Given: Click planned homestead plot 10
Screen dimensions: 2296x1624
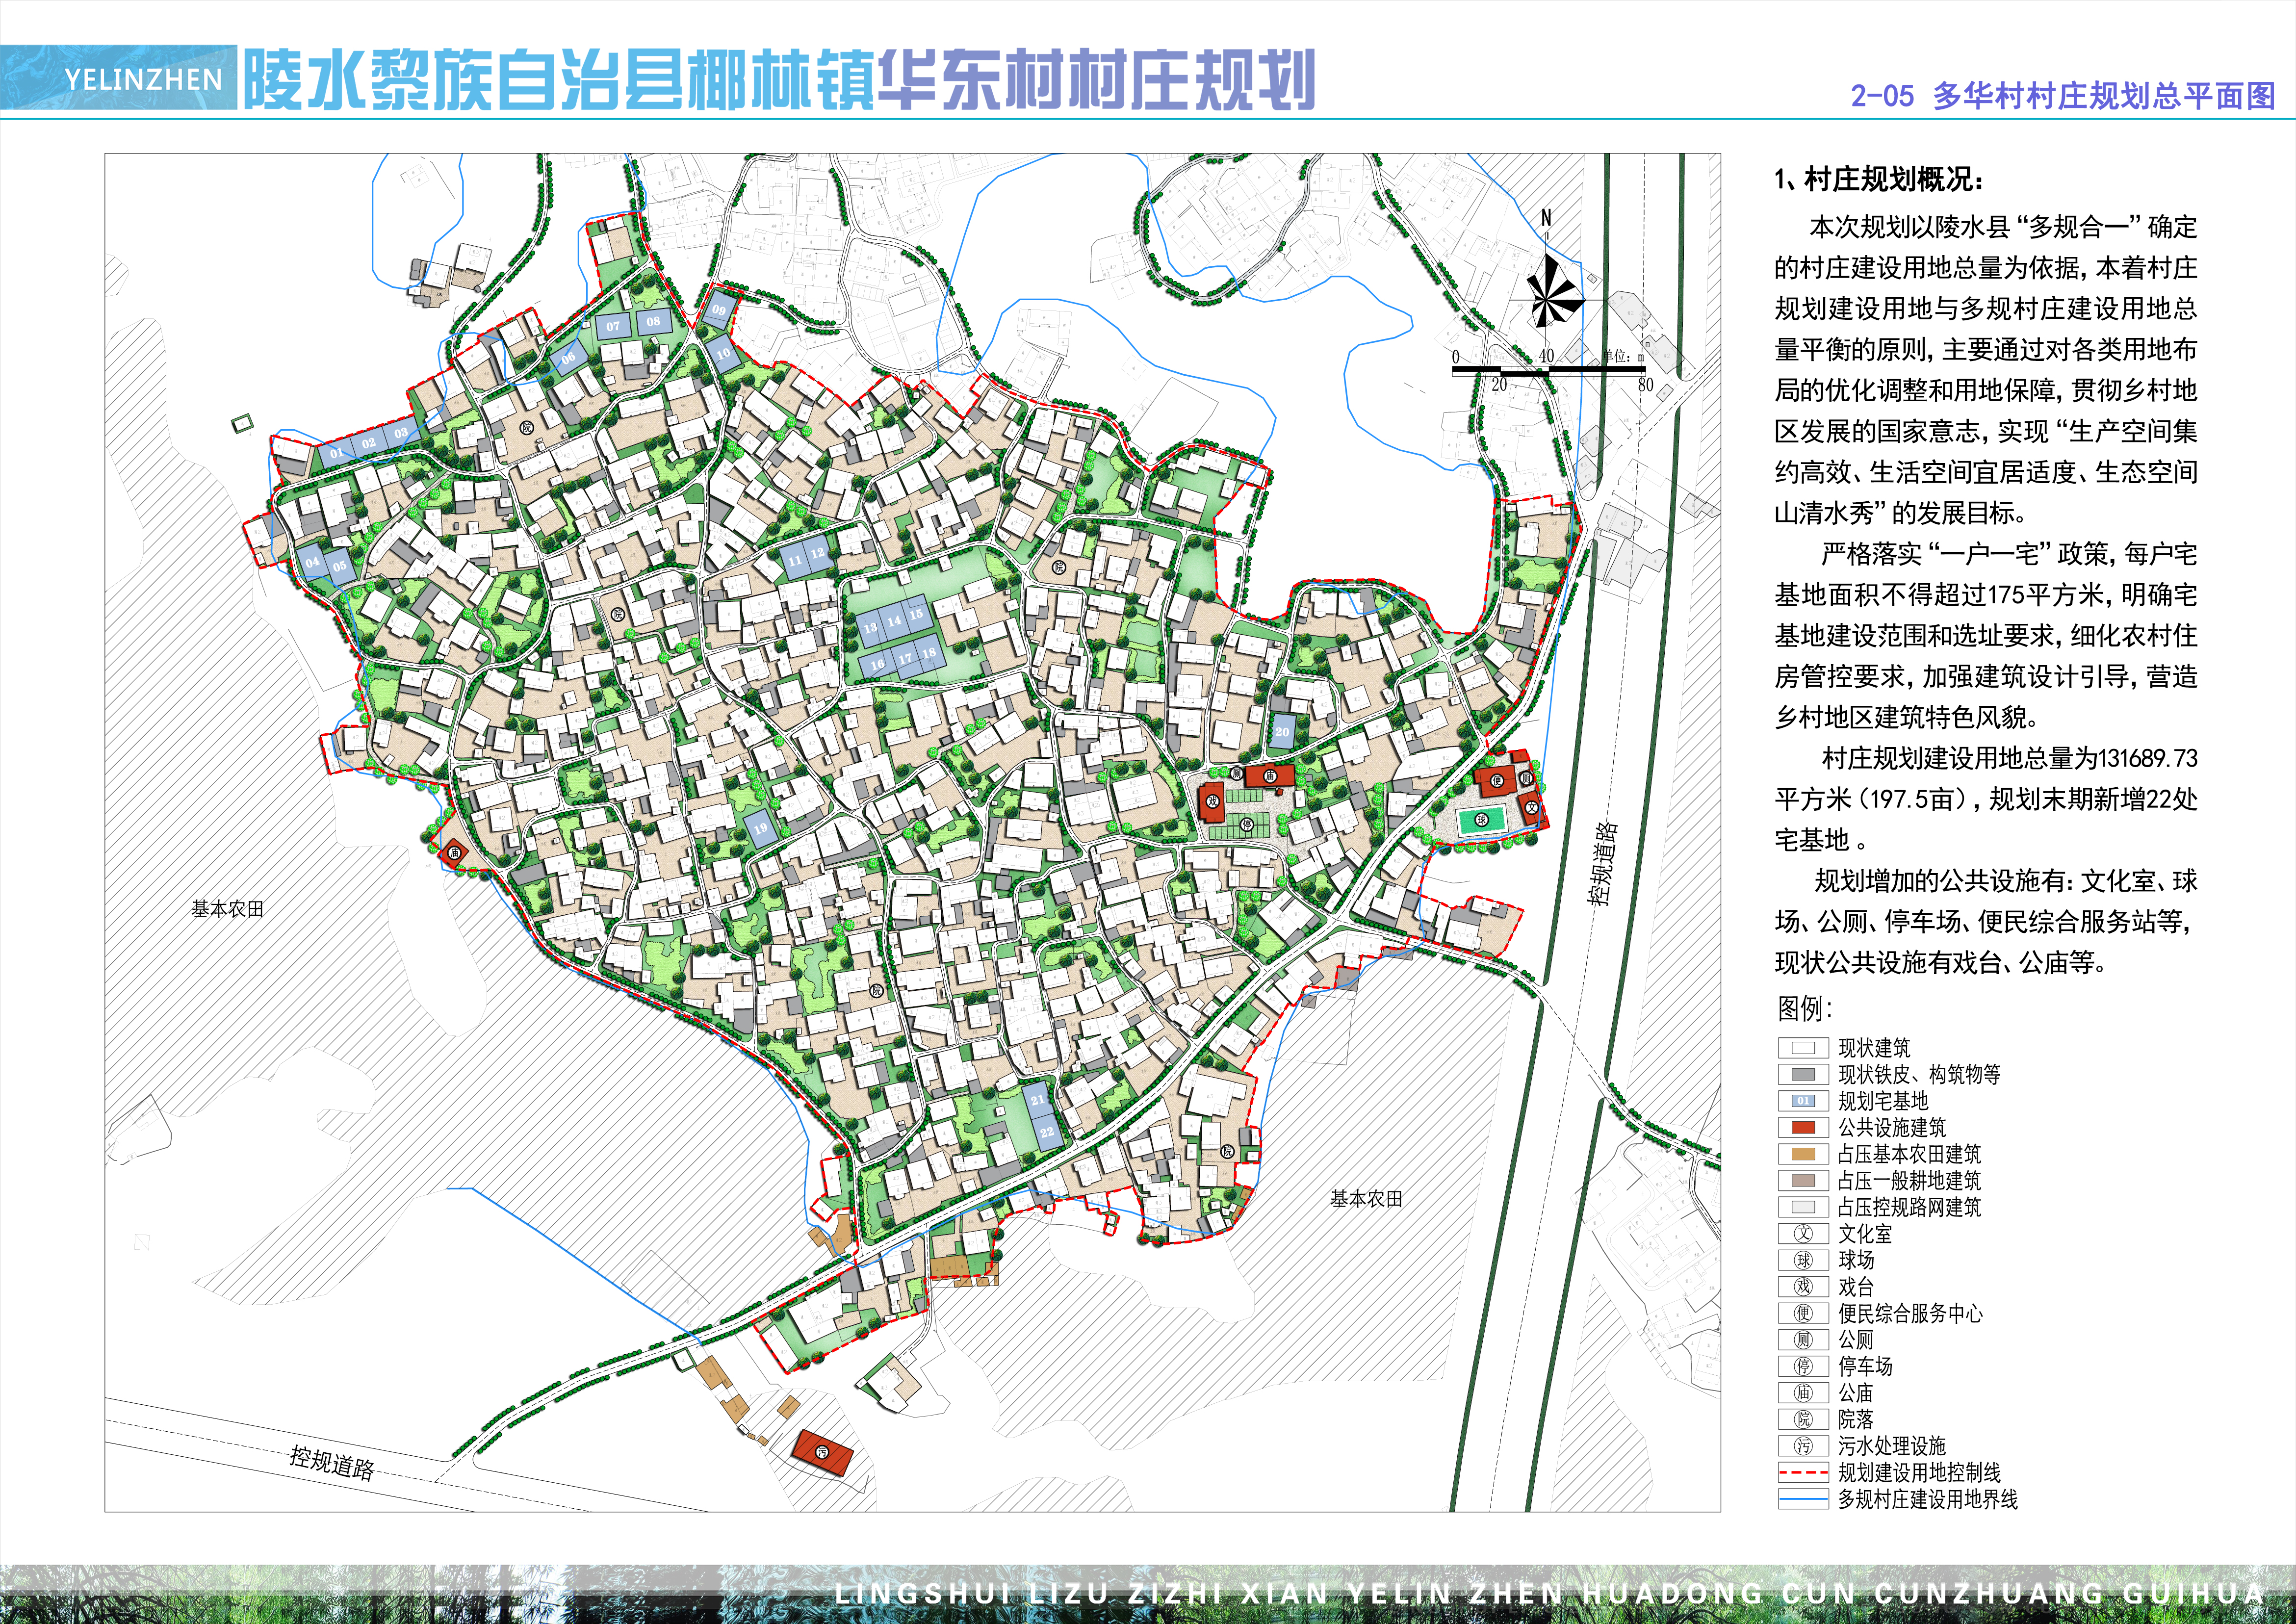Looking at the screenshot, I should click(x=722, y=354).
